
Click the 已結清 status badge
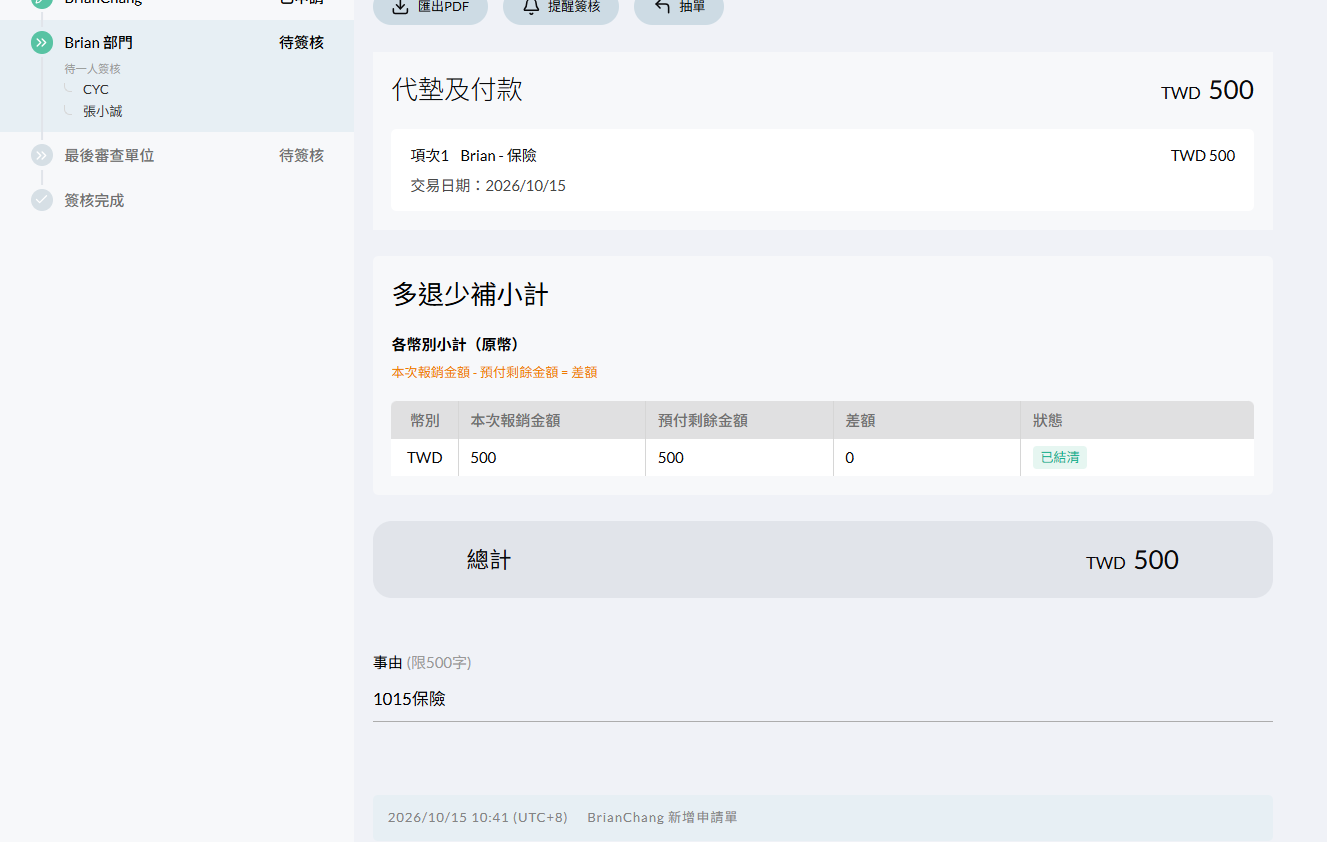tap(1060, 457)
